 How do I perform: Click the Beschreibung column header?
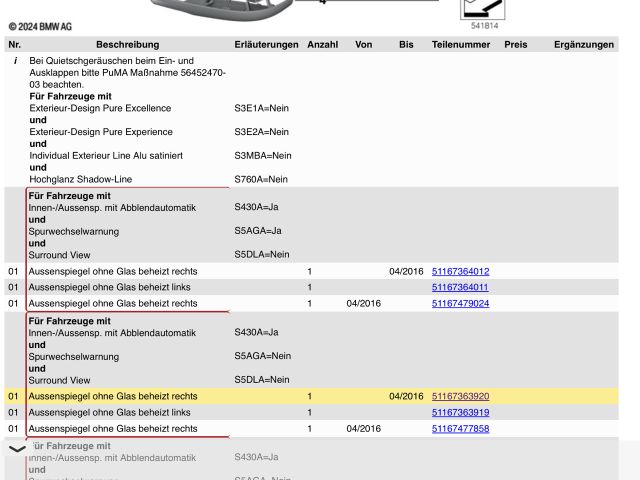click(127, 45)
